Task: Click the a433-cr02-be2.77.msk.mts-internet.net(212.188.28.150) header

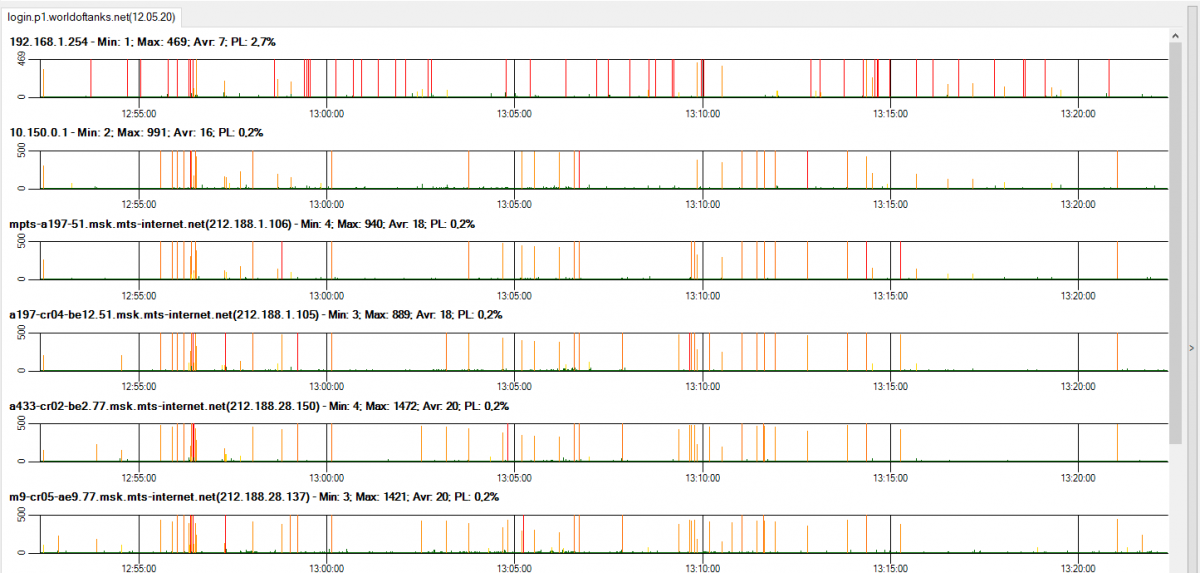Action: click(x=259, y=406)
